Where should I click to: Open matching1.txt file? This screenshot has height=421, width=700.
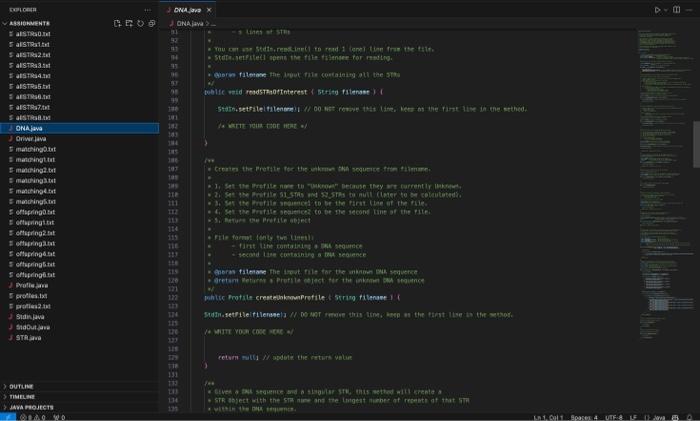click(35, 159)
